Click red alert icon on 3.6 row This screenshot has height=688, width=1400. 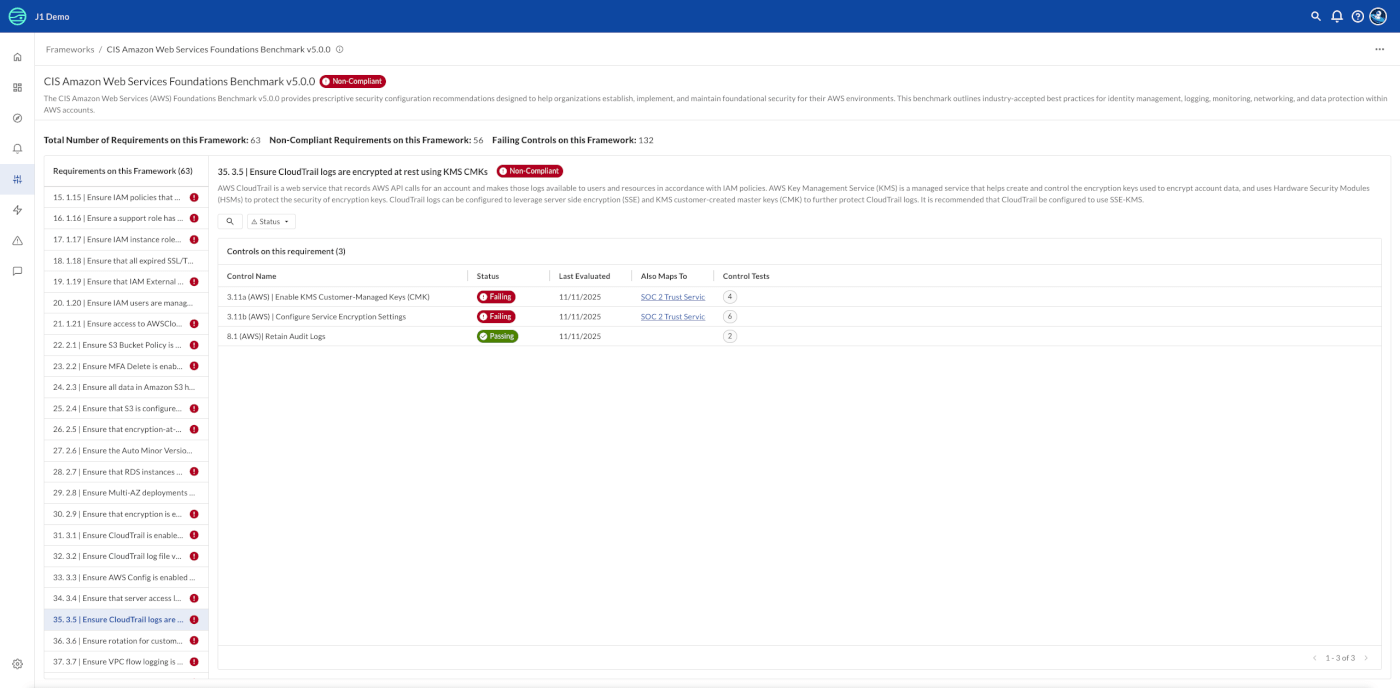point(194,640)
